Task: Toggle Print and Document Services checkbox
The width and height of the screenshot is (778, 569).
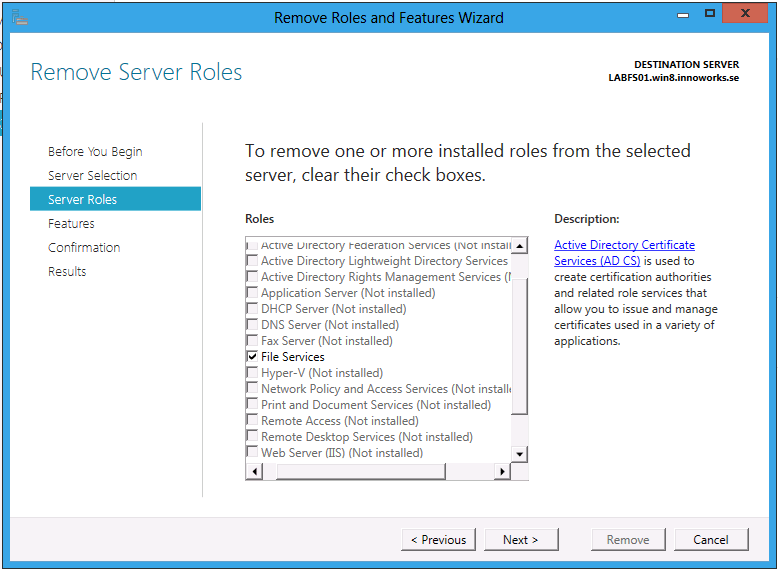Action: point(252,405)
